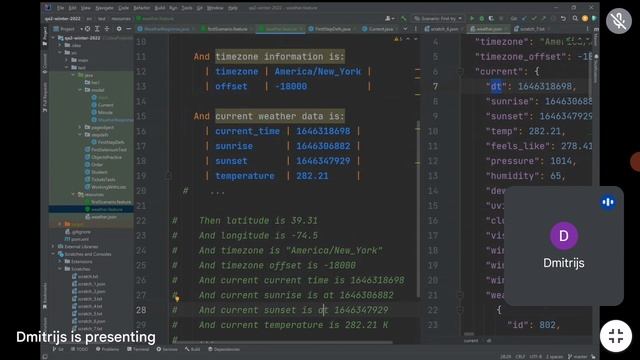This screenshot has width=640, height=360.
Task: Run the Scenario configuration with green play
Action: pyautogui.click(x=472, y=18)
